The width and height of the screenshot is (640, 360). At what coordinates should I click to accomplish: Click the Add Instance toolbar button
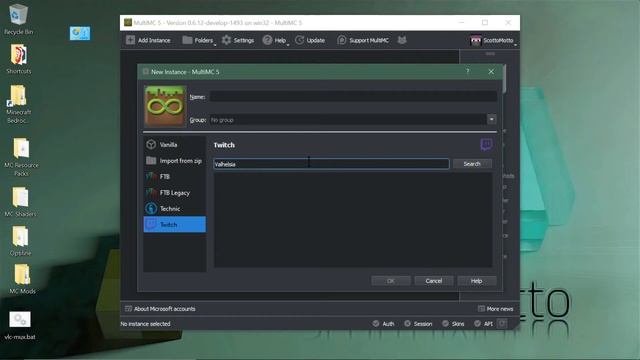click(149, 40)
